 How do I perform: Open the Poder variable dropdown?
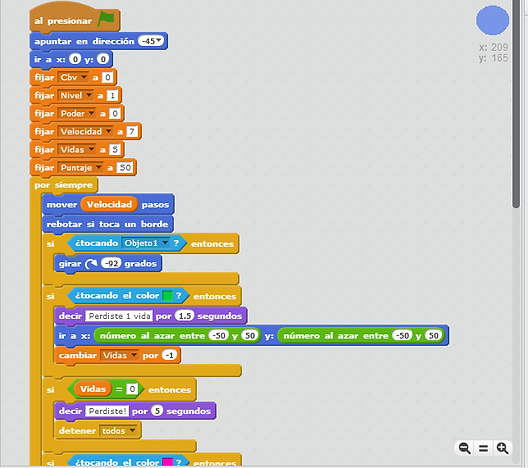click(92, 113)
